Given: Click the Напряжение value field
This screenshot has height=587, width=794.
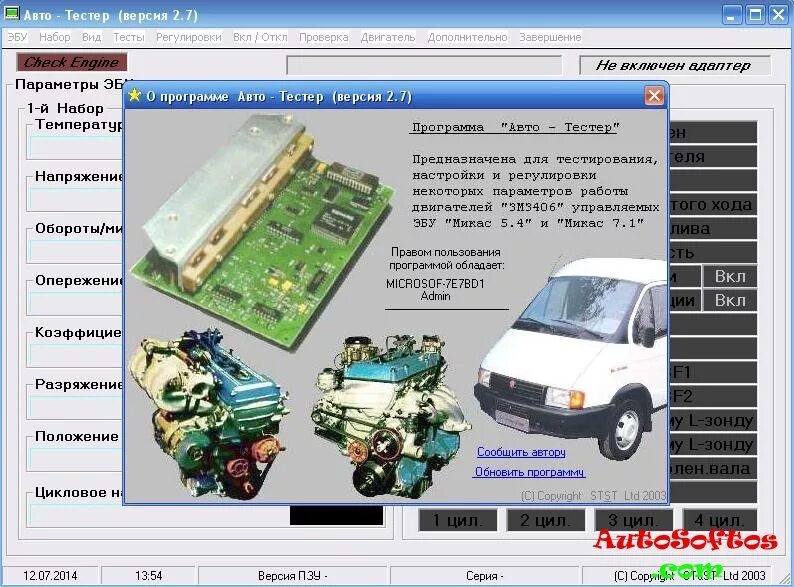Looking at the screenshot, I should click(76, 199).
